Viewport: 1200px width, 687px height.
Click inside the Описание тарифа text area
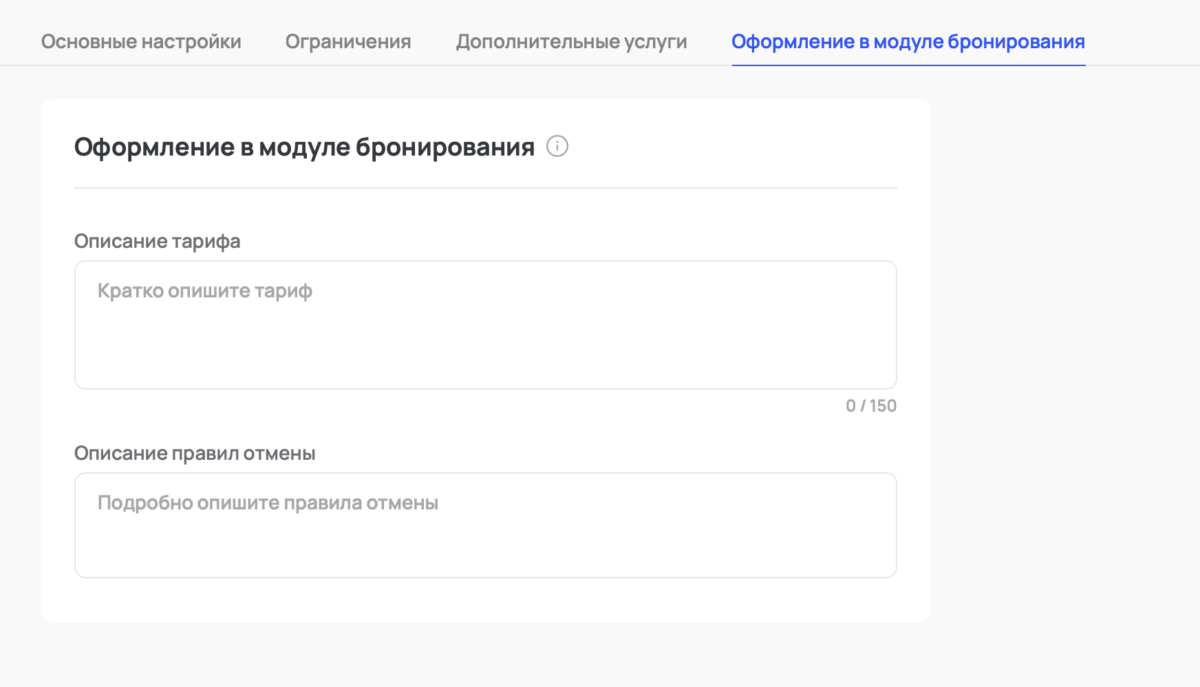pyautogui.click(x=486, y=324)
